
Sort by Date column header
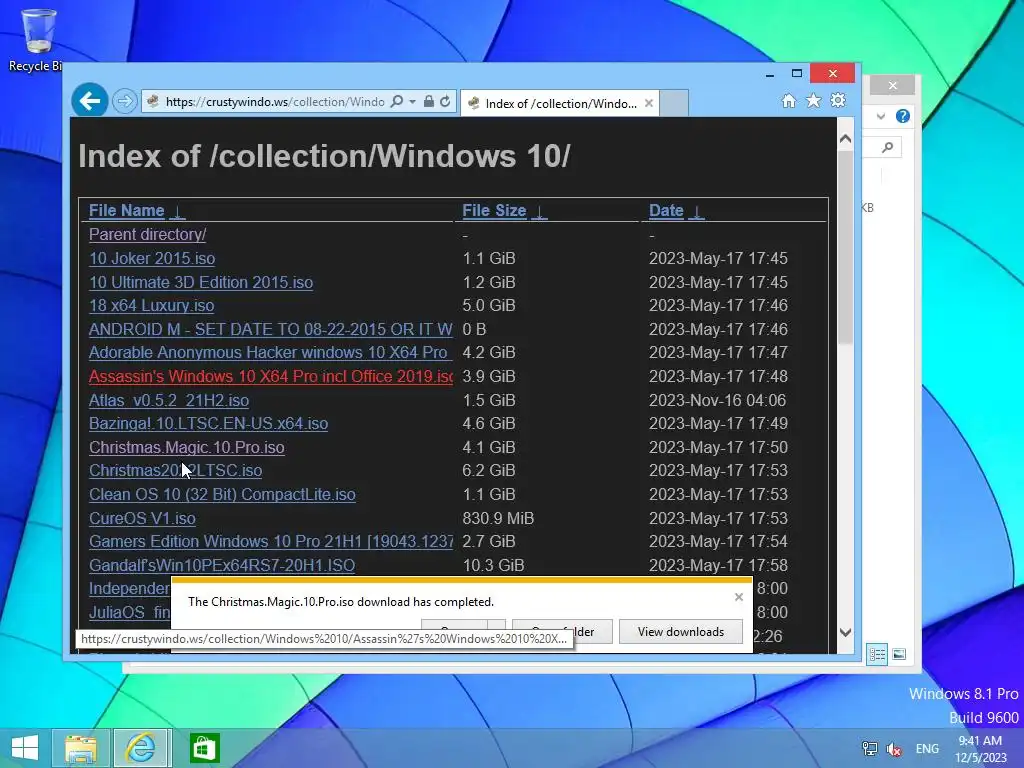(x=666, y=210)
